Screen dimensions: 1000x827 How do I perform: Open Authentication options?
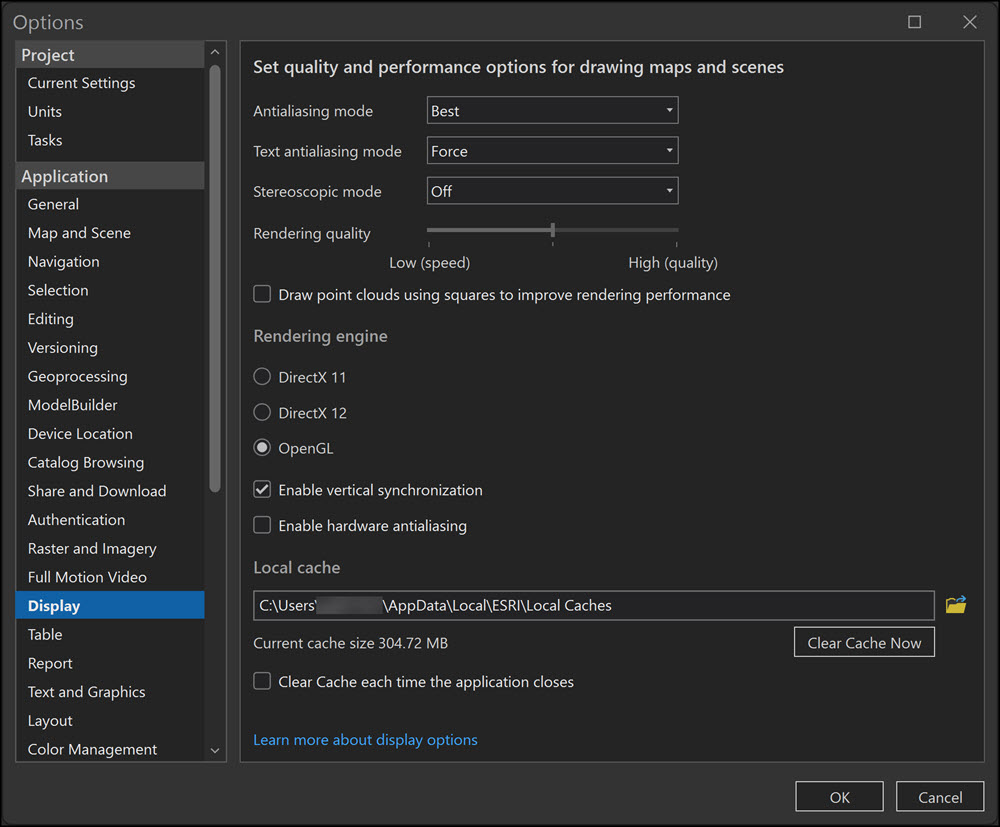coord(76,520)
